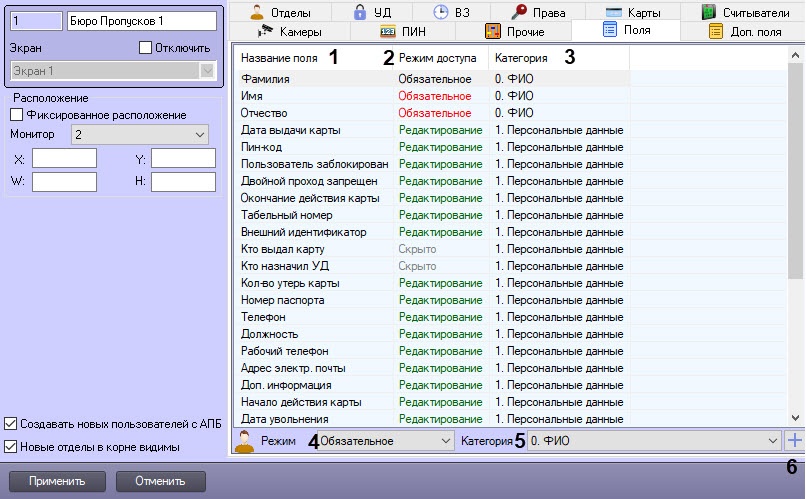Expand the Режим combo box

(386, 440)
